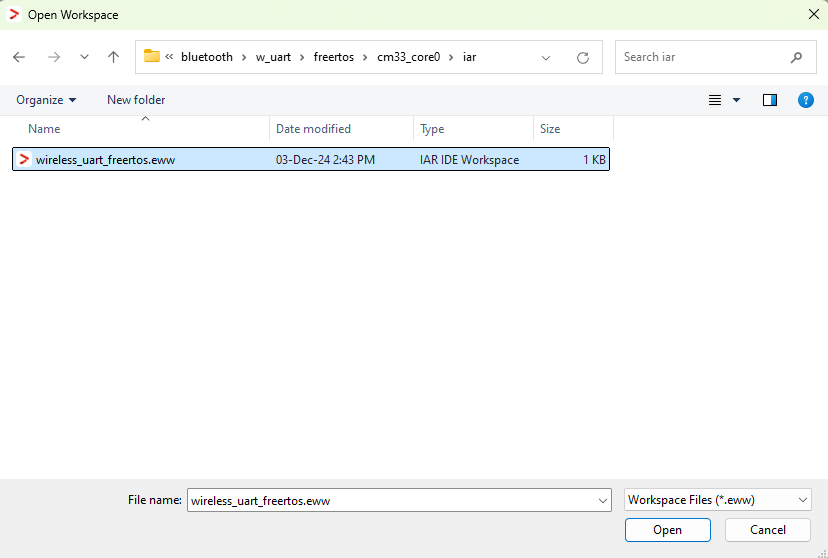Select the wireless_uart_freertos.eww file
Image resolution: width=828 pixels, height=558 pixels.
click(105, 160)
